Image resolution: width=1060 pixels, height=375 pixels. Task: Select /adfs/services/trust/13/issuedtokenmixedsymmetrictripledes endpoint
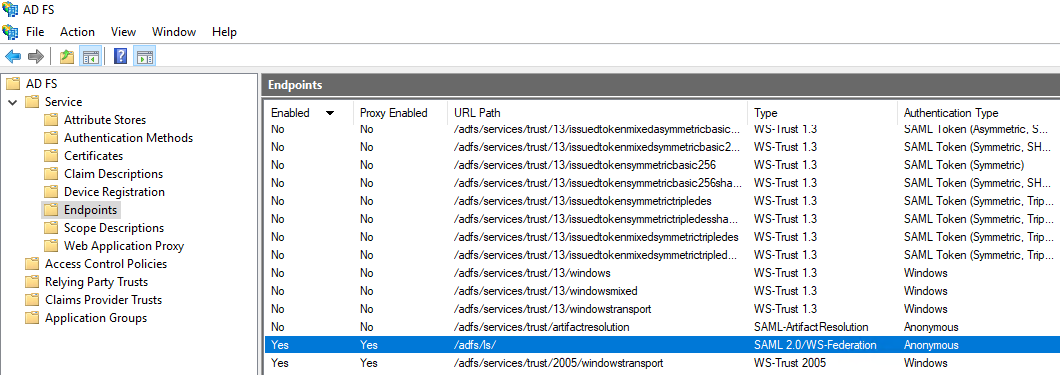tap(662, 236)
